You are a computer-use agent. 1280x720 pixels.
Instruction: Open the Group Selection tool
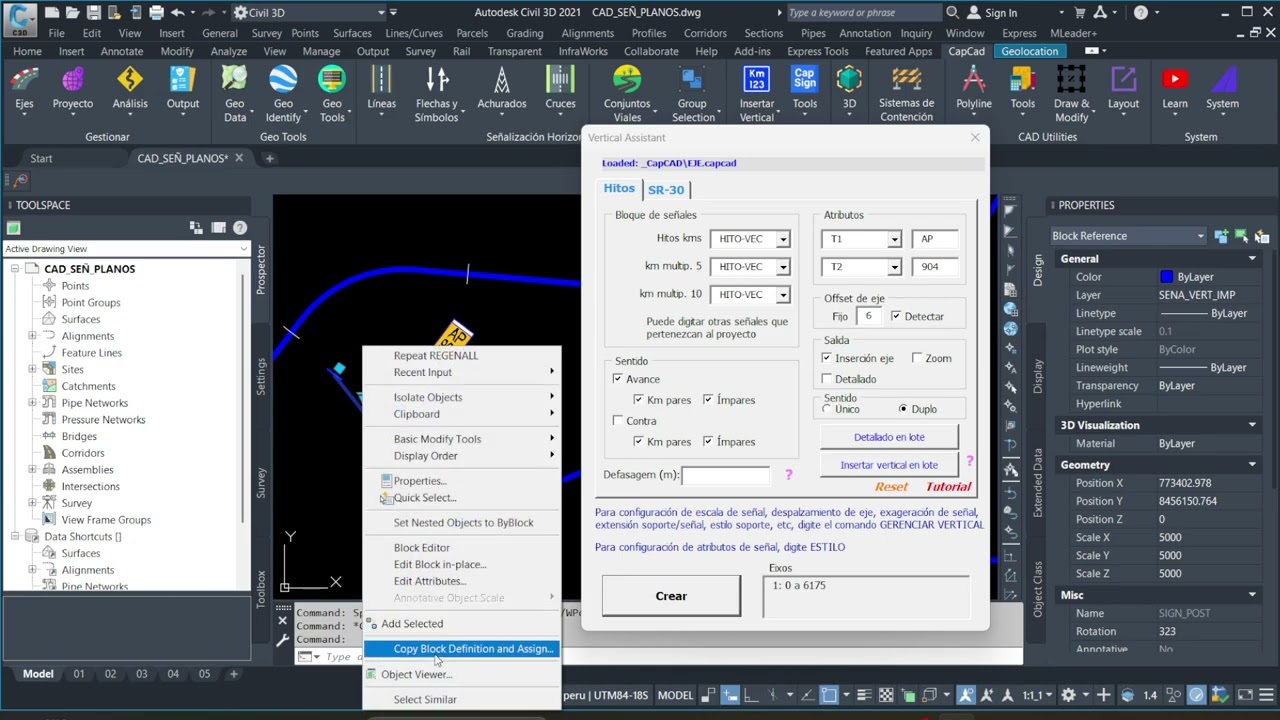pos(692,94)
